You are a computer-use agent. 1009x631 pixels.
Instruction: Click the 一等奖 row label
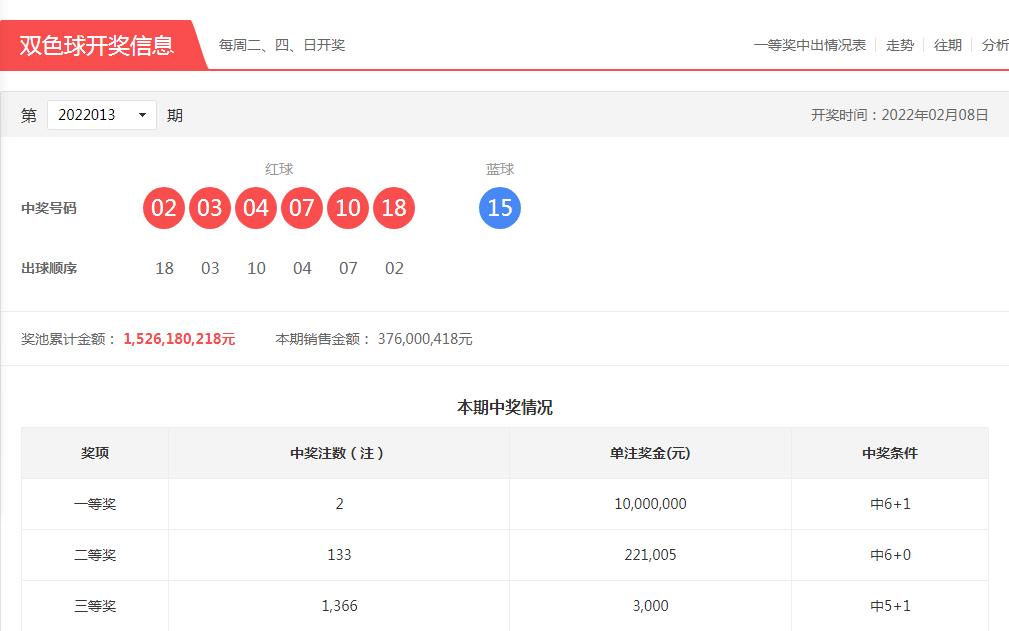95,504
